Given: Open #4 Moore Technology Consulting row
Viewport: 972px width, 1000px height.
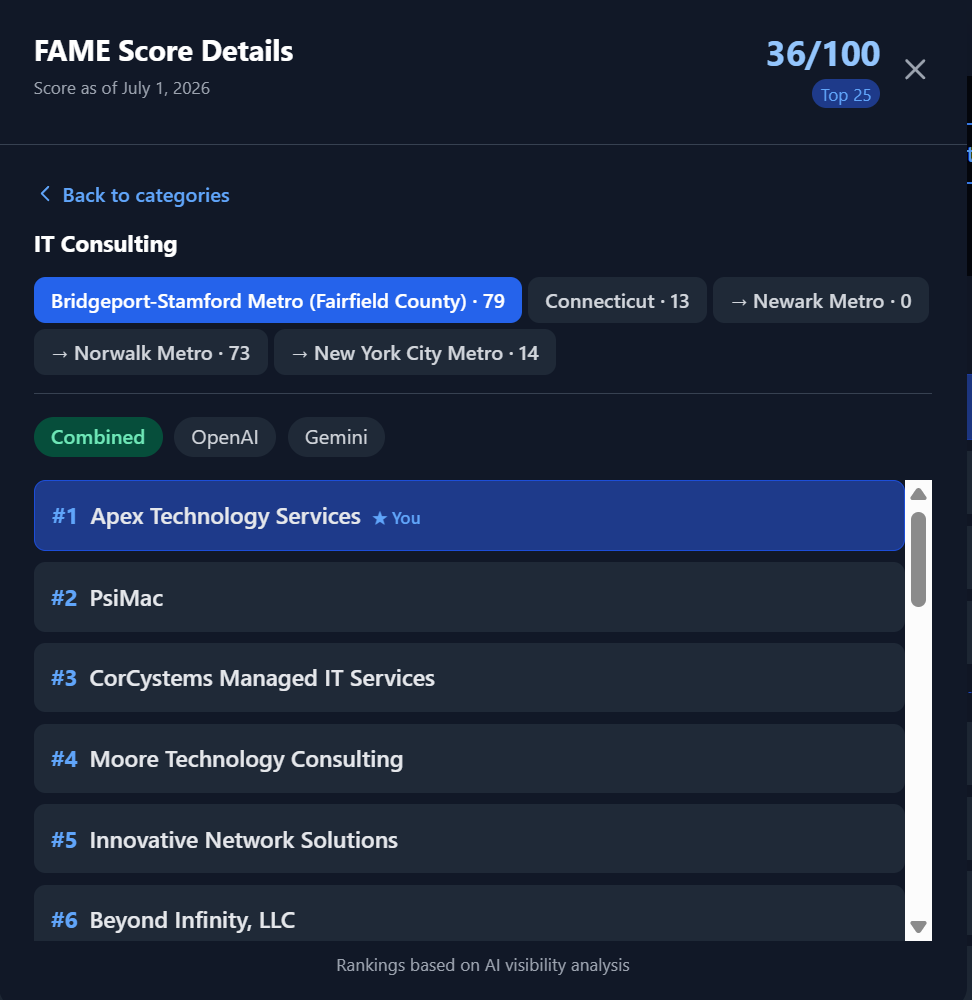Looking at the screenshot, I should [469, 759].
